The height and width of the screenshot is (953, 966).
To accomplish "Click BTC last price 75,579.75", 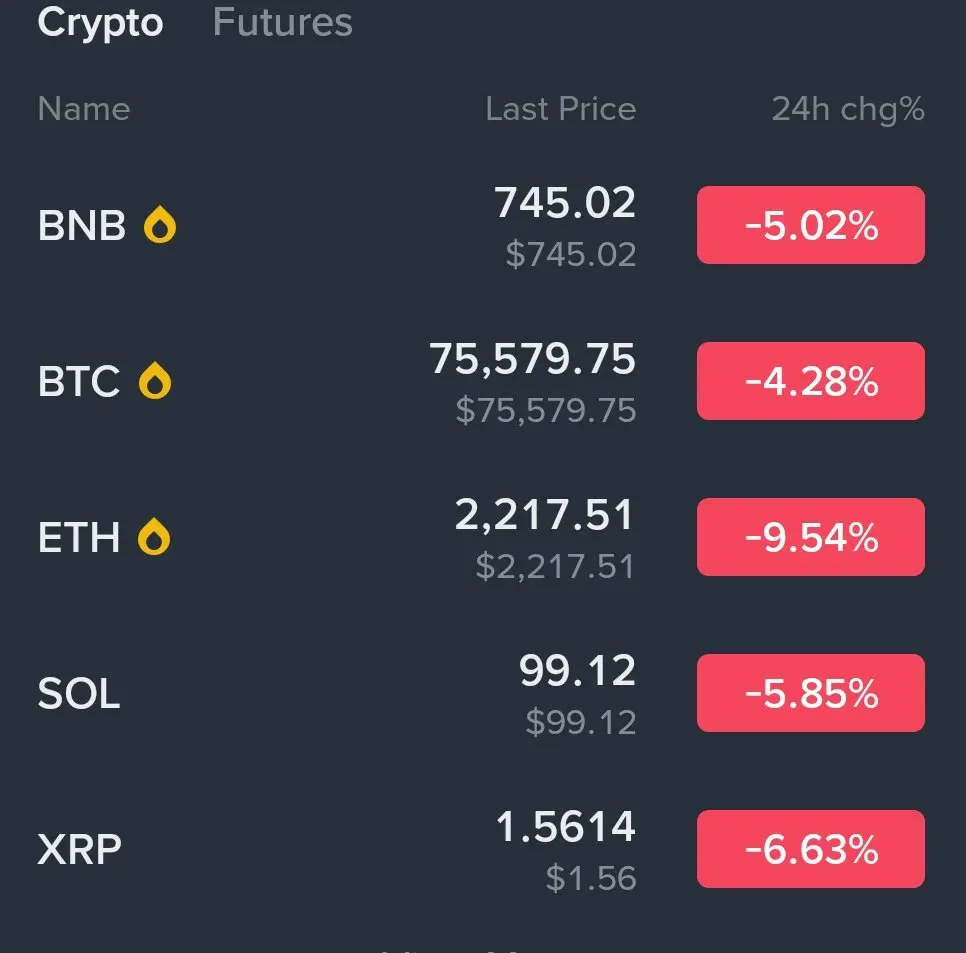I will tap(532, 359).
